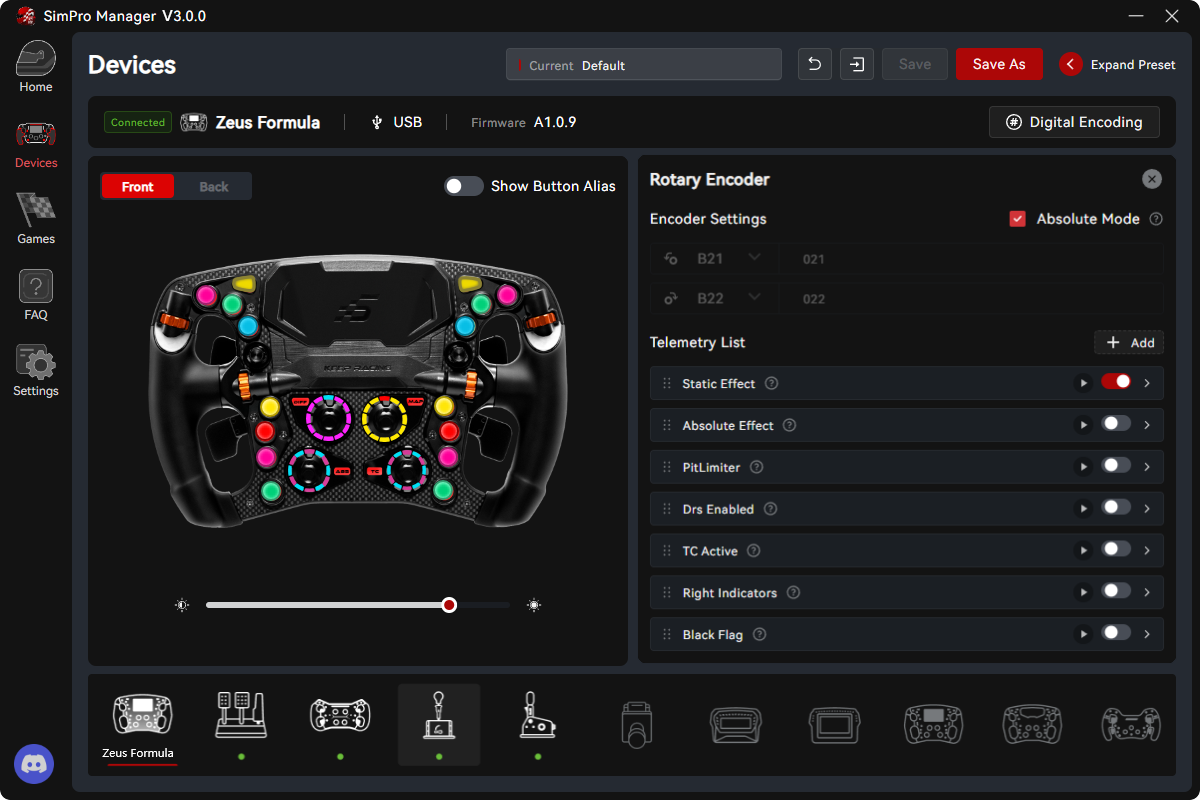
Task: Enable the TC Active toggle
Action: click(1116, 550)
